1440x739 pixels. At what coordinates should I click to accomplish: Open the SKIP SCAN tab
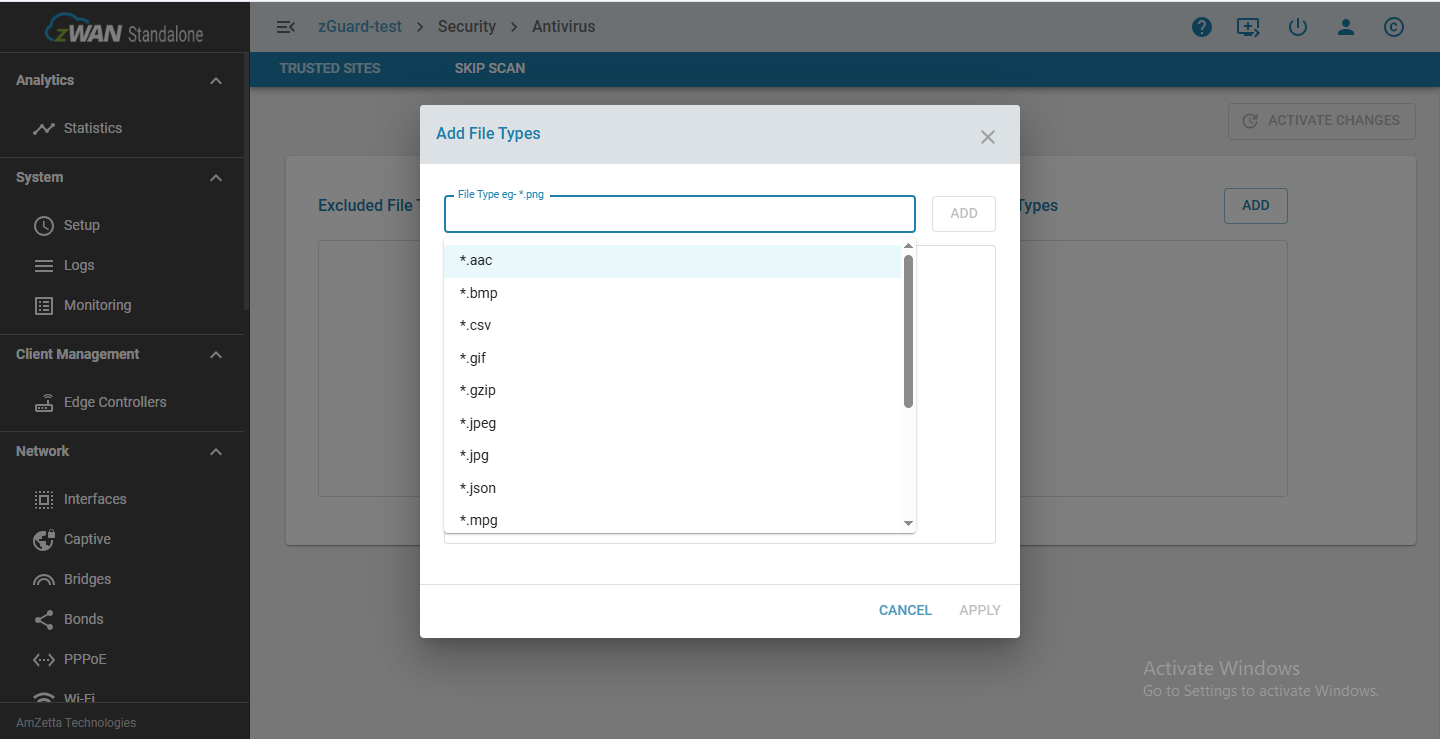tap(489, 68)
